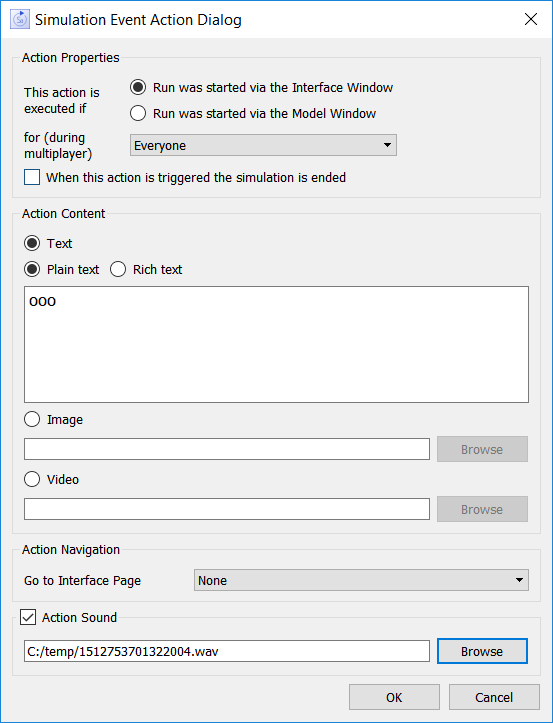Uncheck the Action Sound checkbox
The width and height of the screenshot is (553, 723).
click(x=28, y=617)
